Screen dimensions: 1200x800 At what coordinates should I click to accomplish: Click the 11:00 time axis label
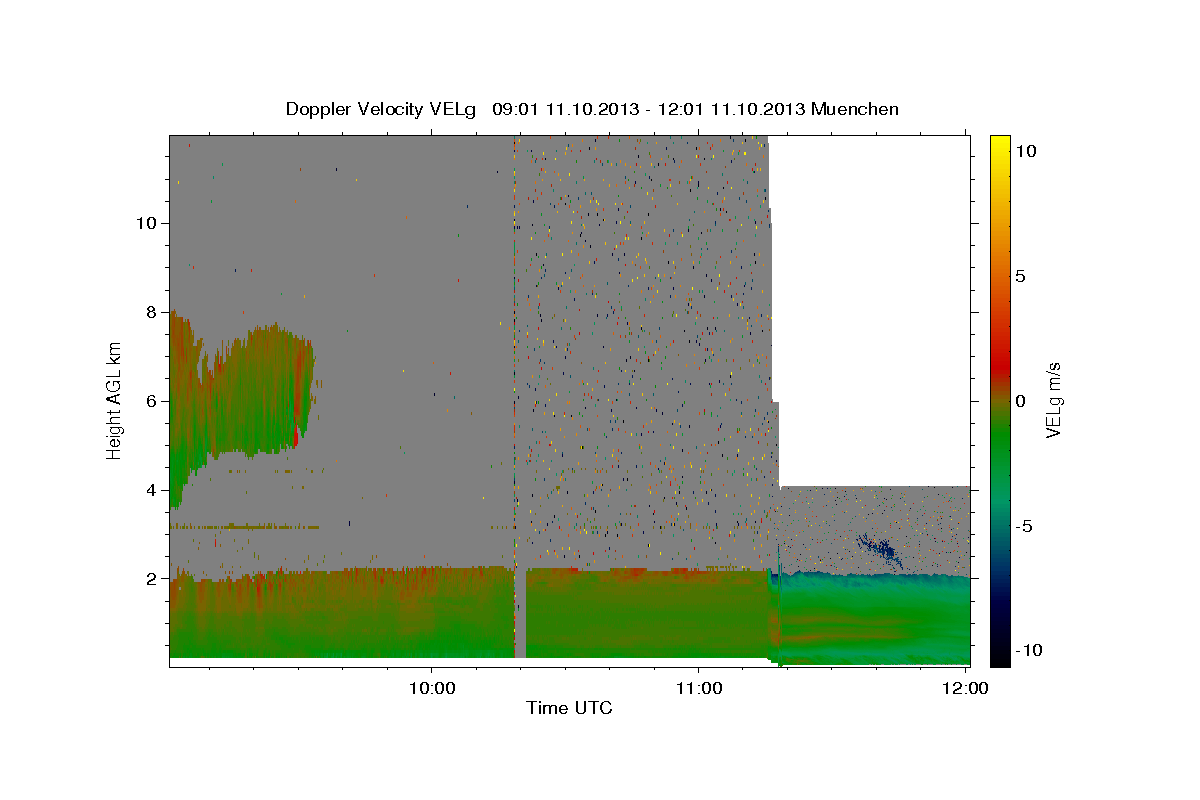point(699,688)
